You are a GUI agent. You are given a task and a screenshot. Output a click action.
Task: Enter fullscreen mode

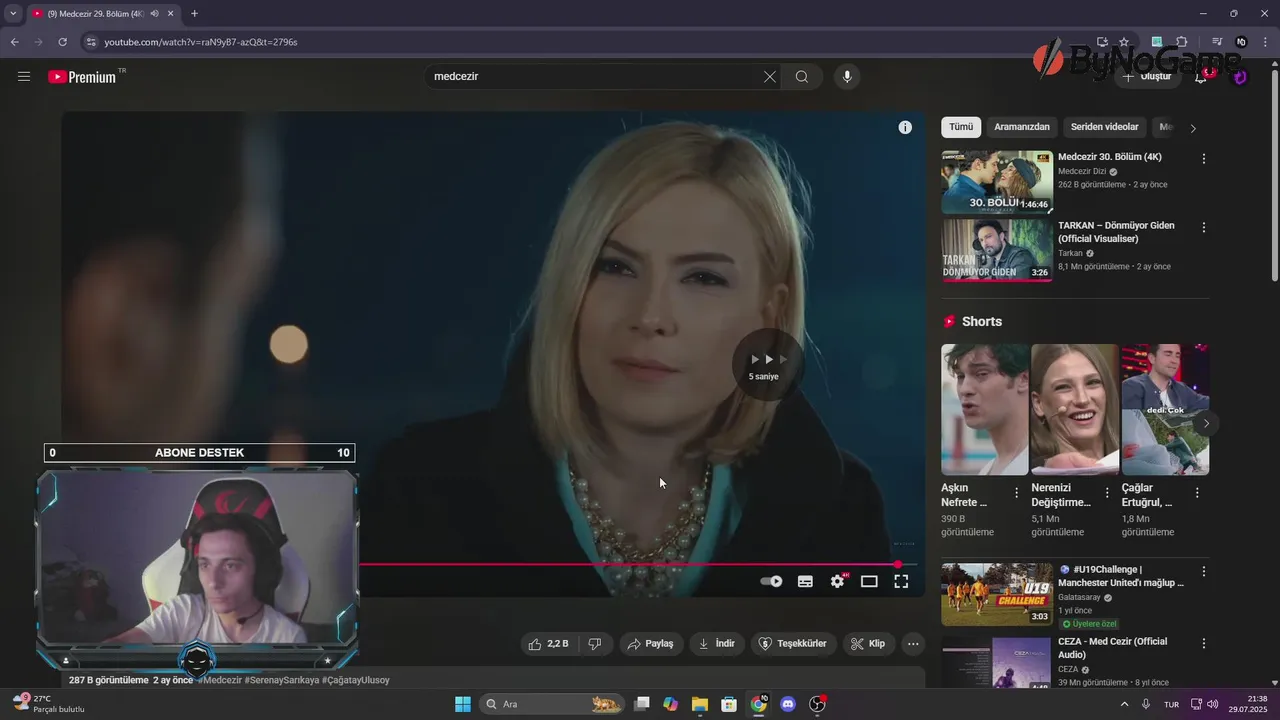901,581
